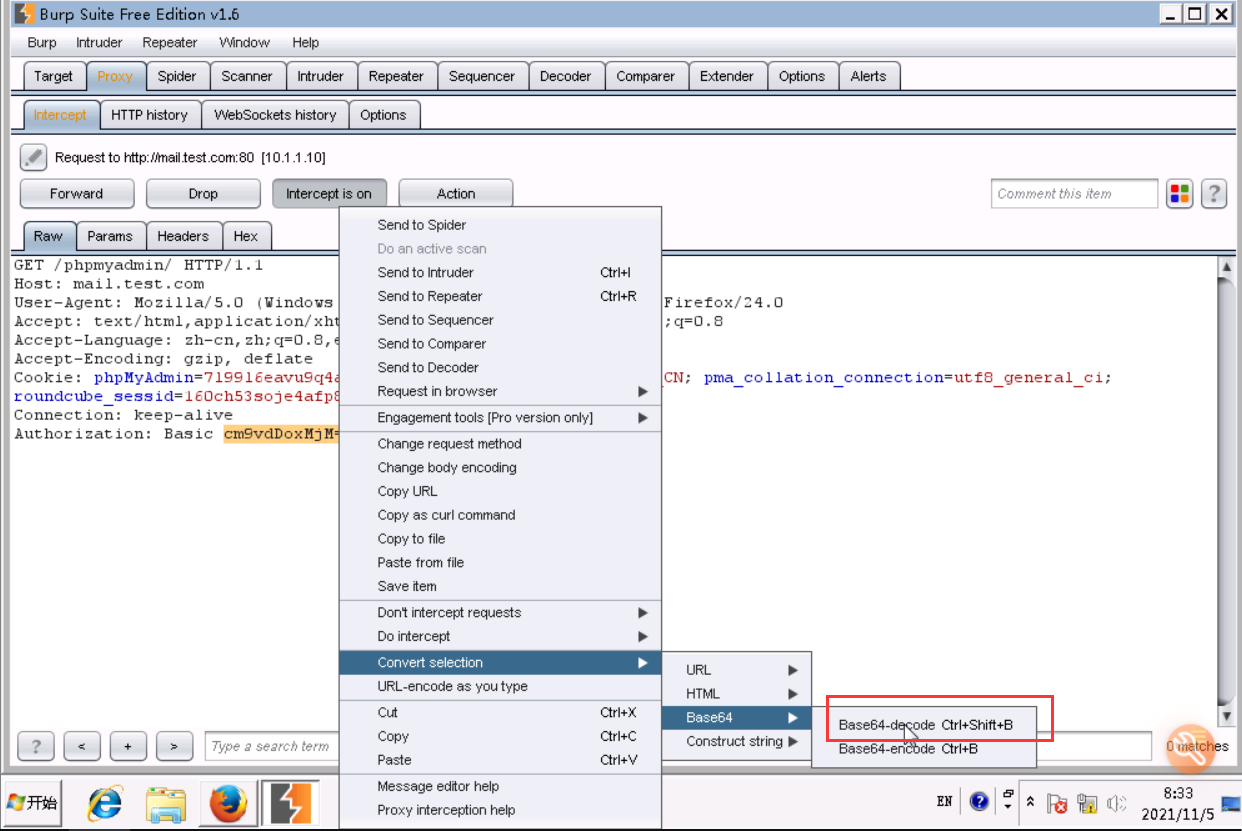The height and width of the screenshot is (831, 1242).
Task: Switch to the Params view tab
Action: click(x=110, y=236)
